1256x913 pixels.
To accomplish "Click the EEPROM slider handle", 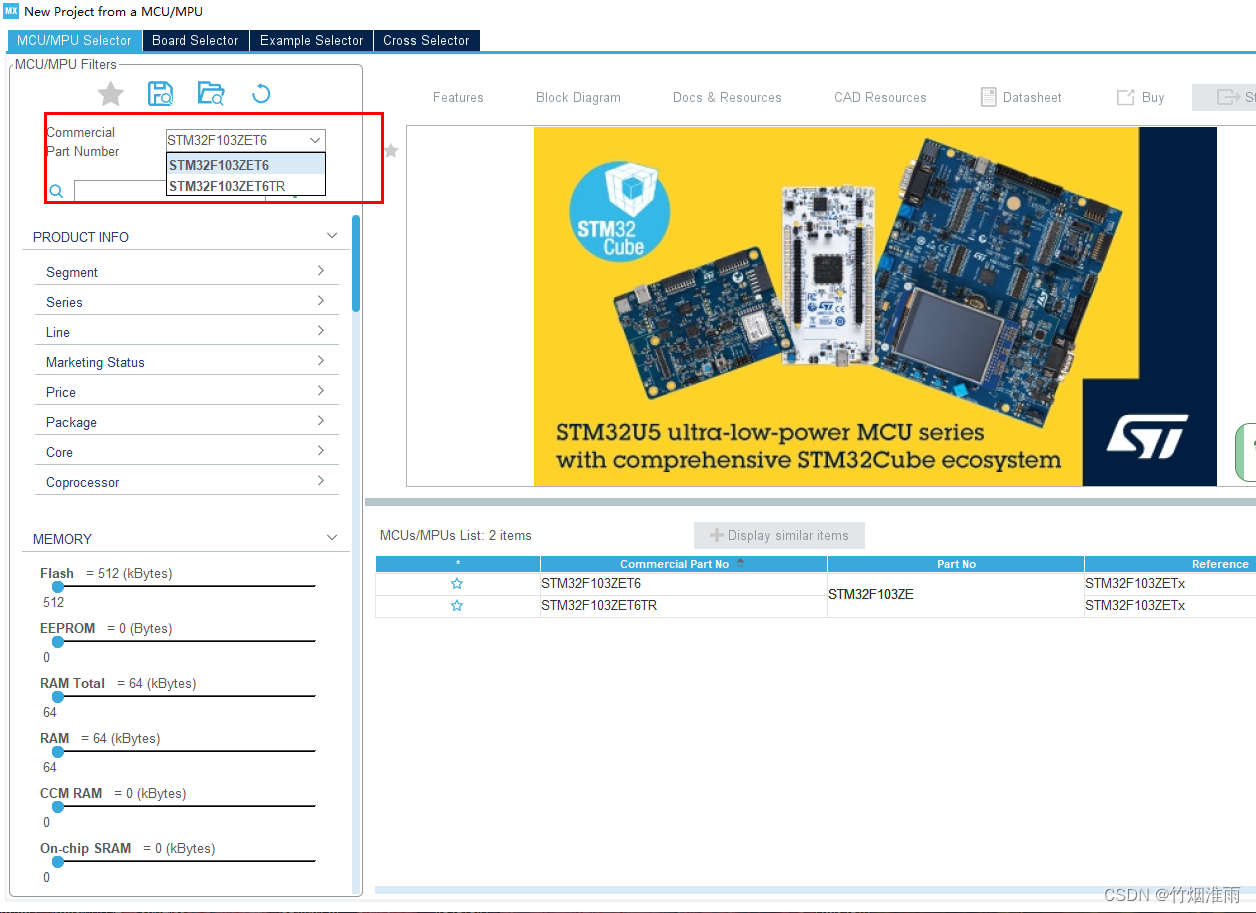I will click(x=58, y=642).
